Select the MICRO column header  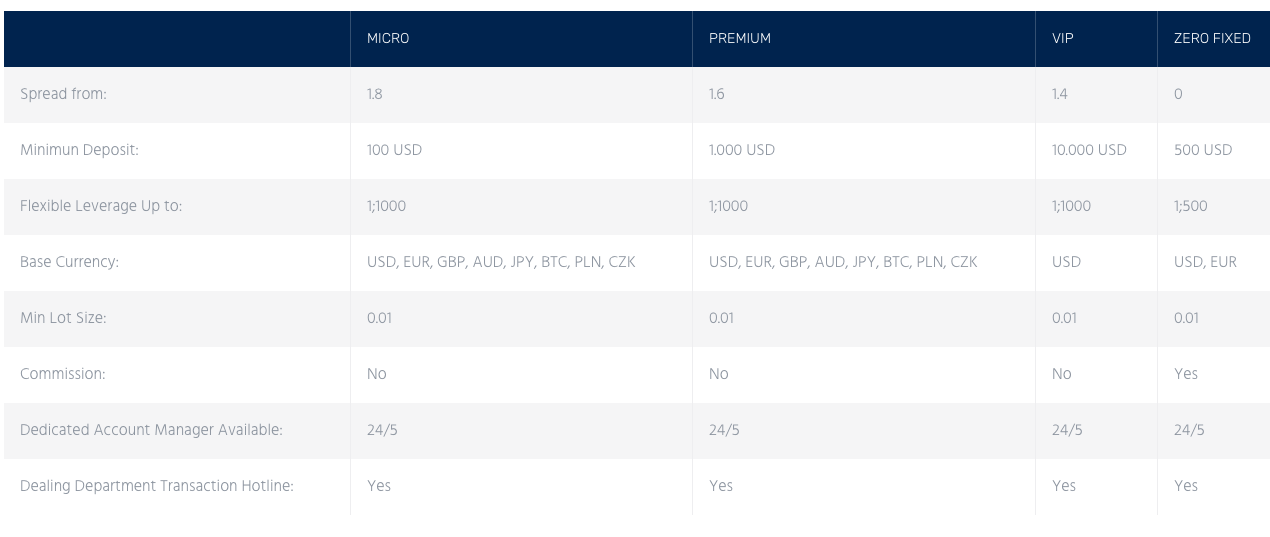point(388,39)
